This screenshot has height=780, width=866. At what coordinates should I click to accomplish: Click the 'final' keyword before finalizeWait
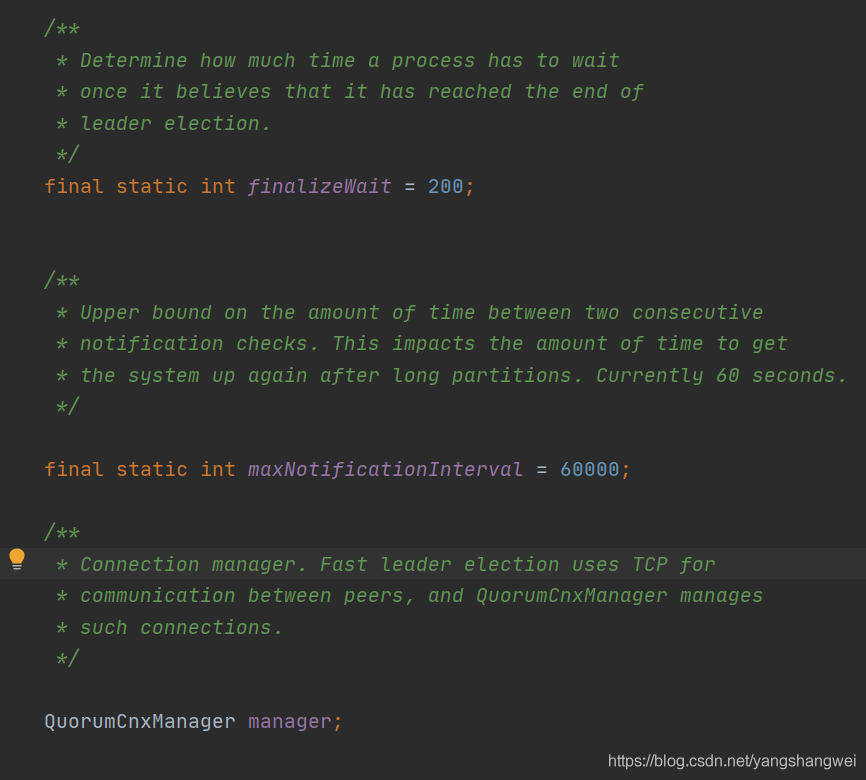pyautogui.click(x=74, y=186)
